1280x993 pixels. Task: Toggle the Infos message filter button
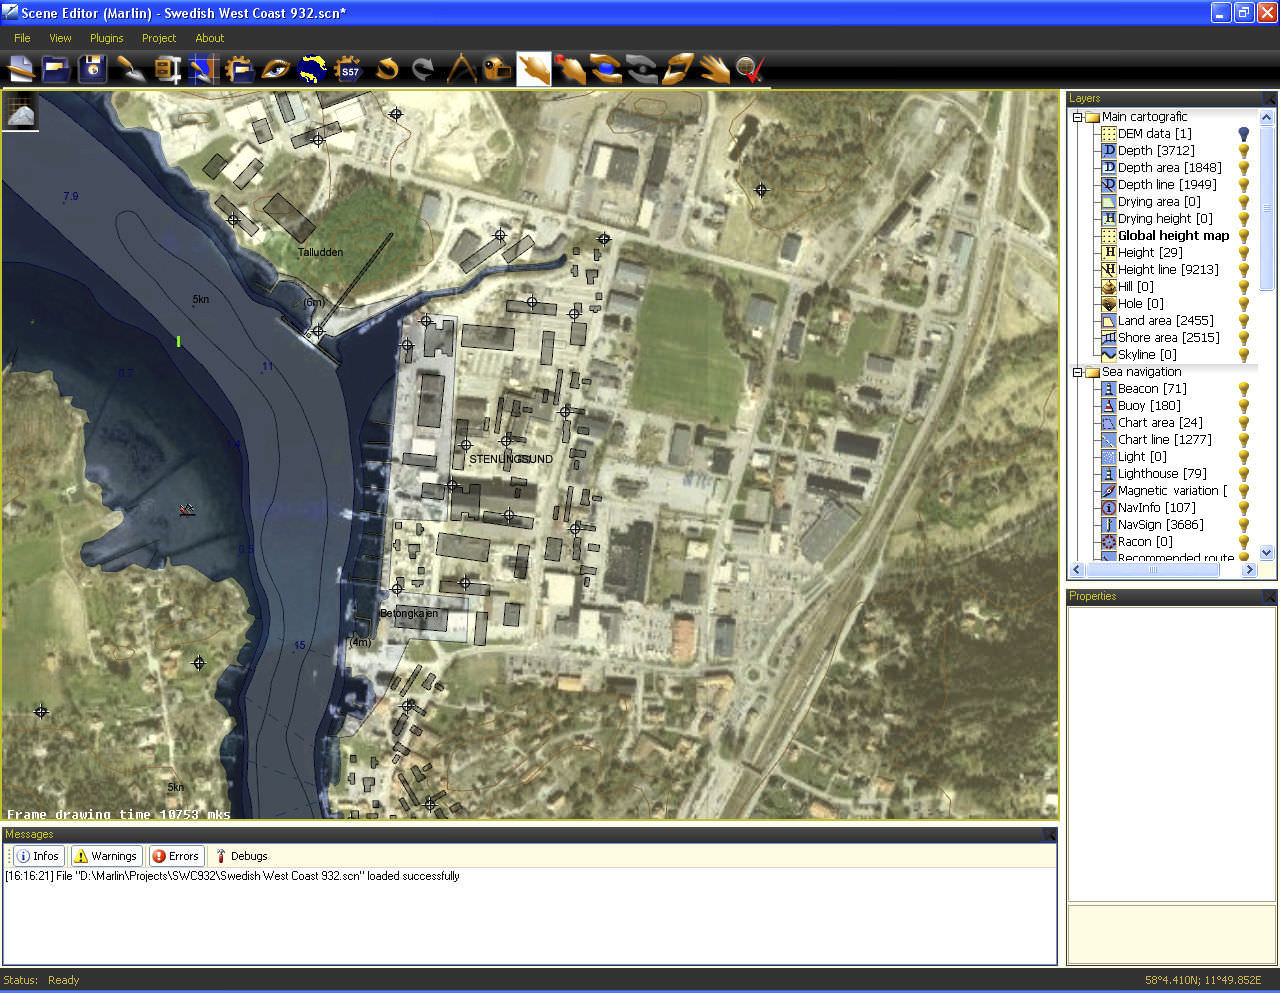[x=38, y=856]
